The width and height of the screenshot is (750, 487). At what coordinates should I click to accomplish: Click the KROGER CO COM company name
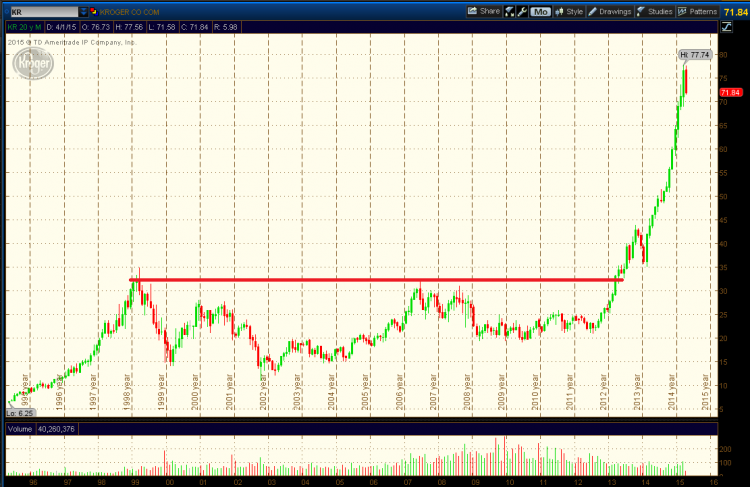pyautogui.click(x=129, y=12)
